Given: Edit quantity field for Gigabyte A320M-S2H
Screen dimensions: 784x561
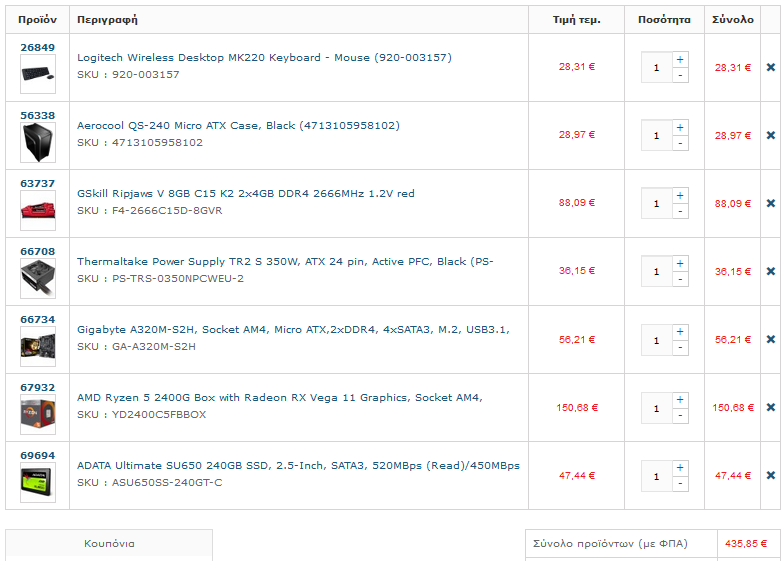Looking at the screenshot, I should coord(656,340).
